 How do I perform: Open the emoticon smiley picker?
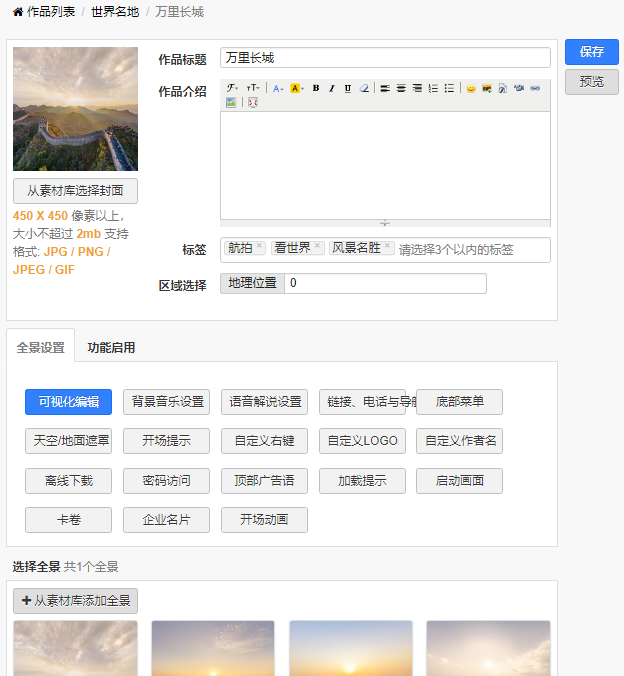(471, 88)
